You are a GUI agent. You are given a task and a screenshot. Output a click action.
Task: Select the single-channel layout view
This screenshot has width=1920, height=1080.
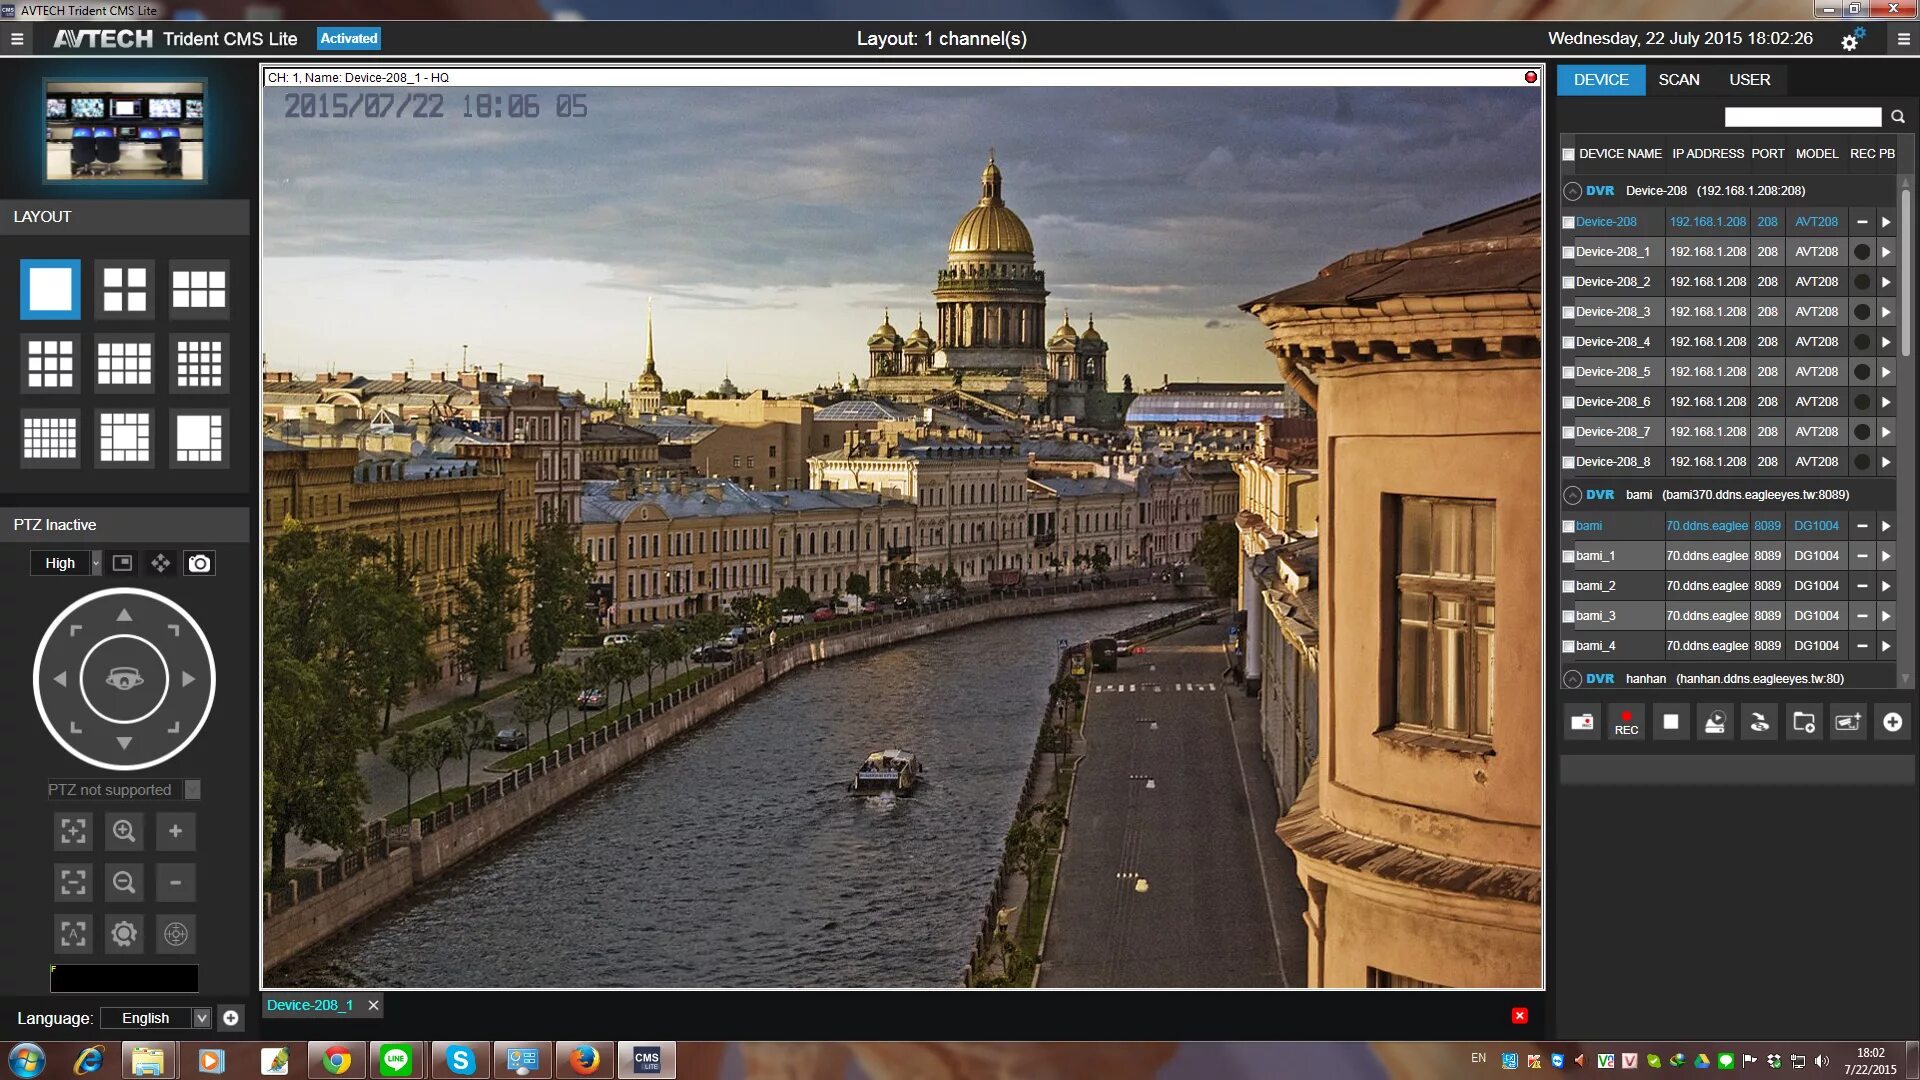point(49,289)
